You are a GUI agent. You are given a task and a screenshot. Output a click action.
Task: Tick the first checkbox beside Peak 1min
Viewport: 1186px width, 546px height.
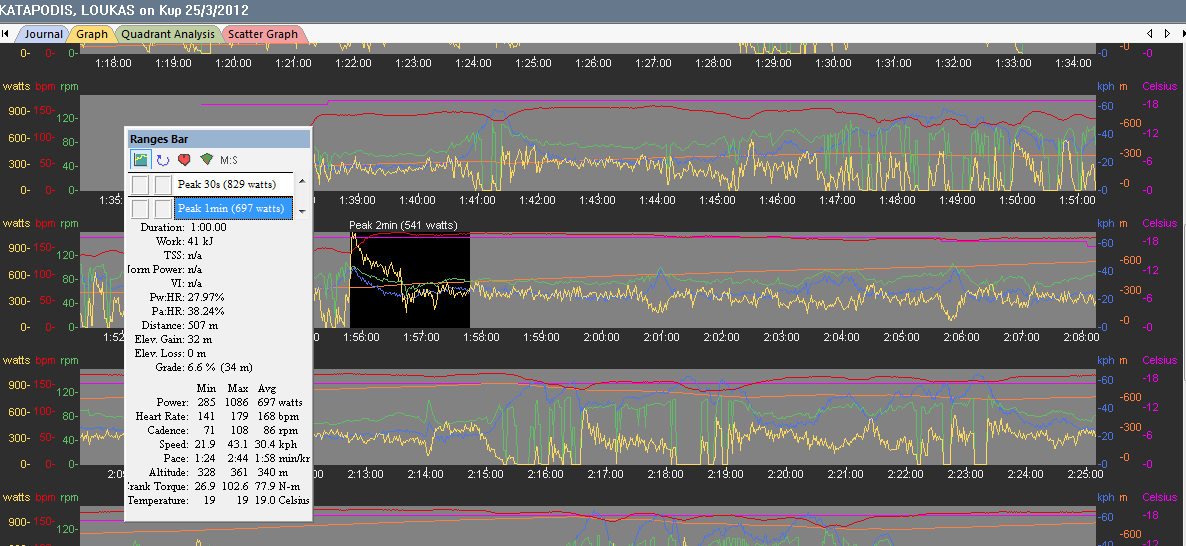(x=141, y=208)
